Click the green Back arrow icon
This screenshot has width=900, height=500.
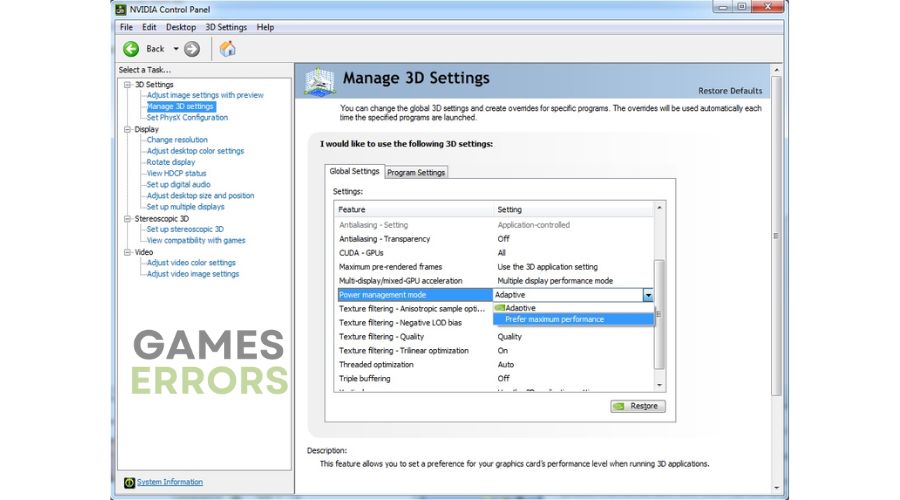pyautogui.click(x=131, y=49)
